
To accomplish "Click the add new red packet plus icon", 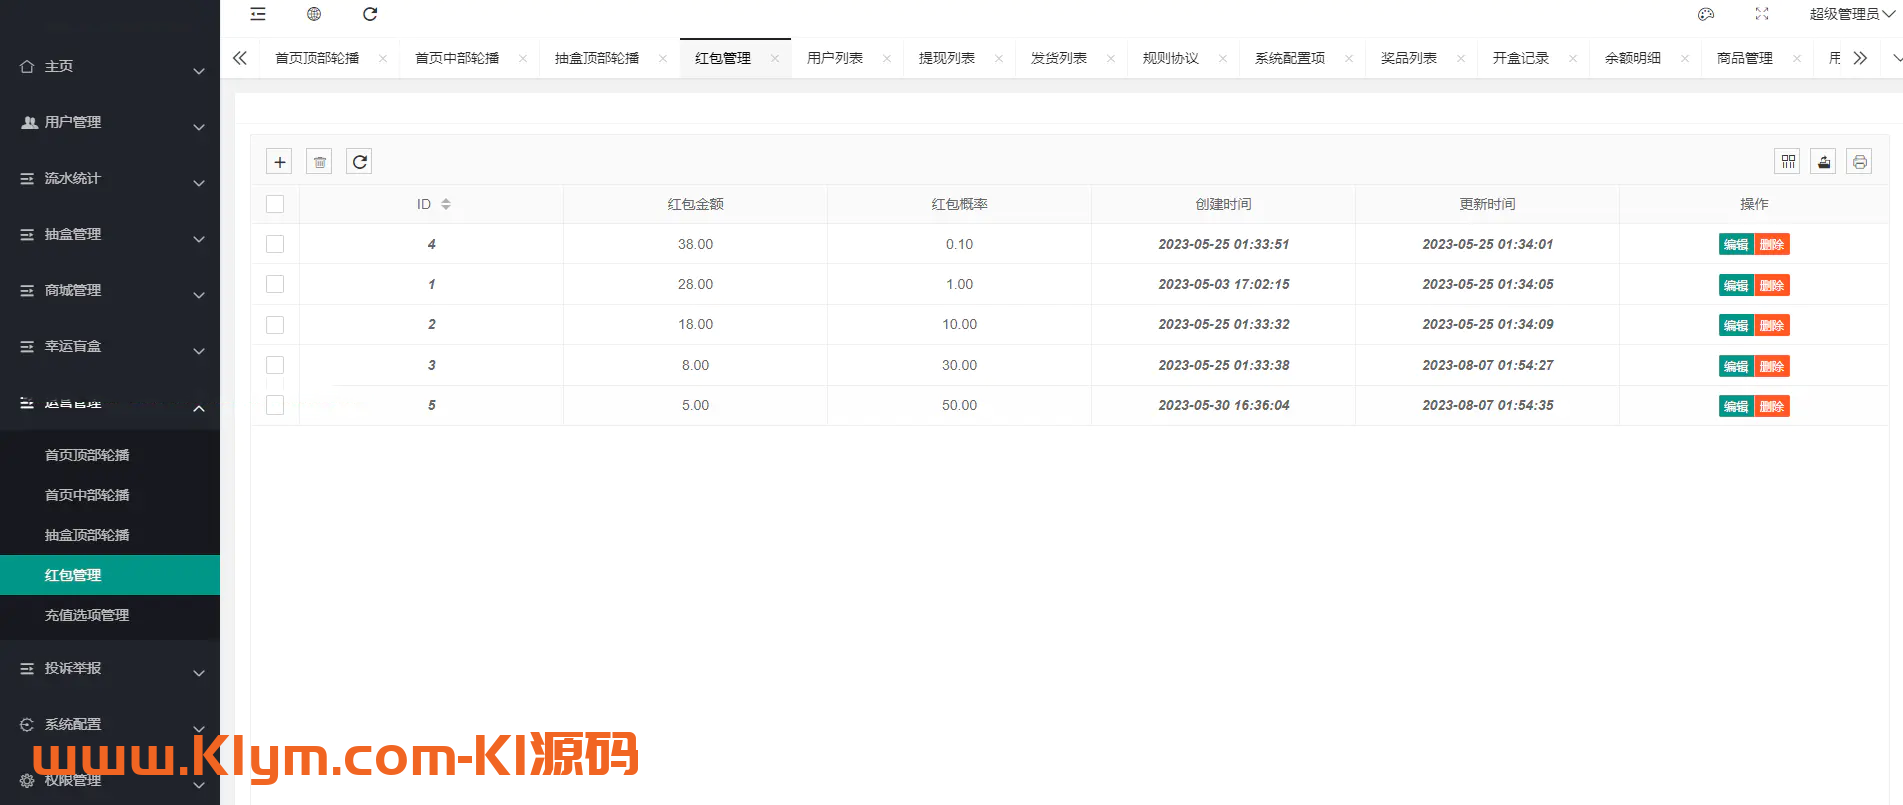I will pos(280,162).
